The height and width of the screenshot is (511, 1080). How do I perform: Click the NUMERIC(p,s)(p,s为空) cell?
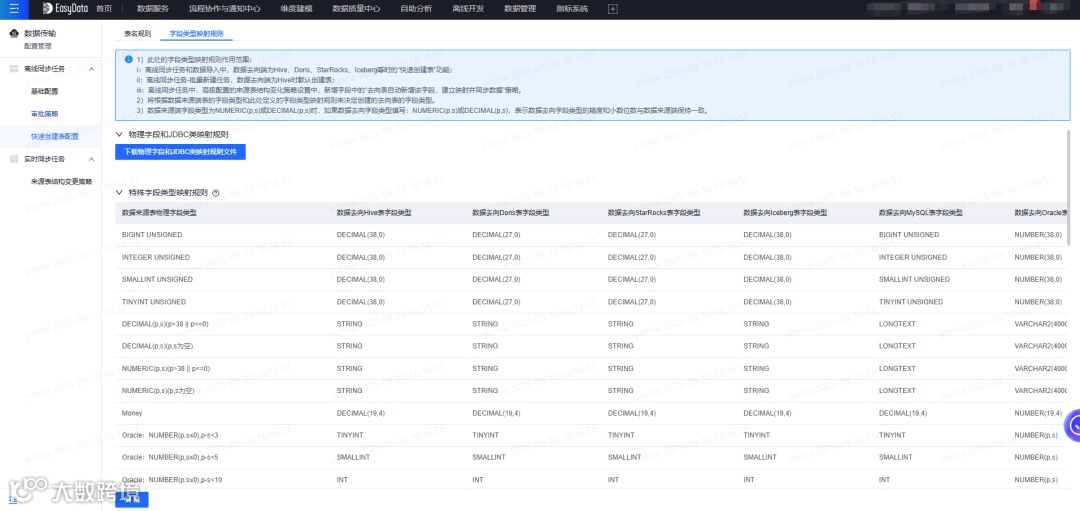pos(158,390)
